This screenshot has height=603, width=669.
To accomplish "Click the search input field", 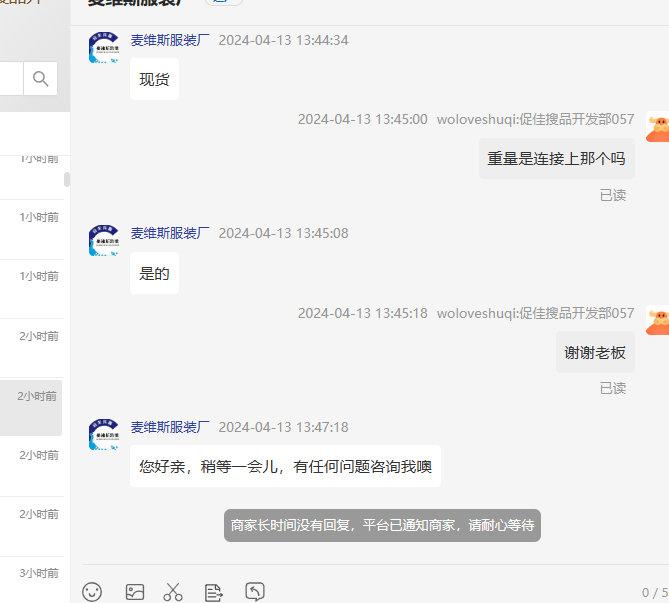I will pos(12,79).
